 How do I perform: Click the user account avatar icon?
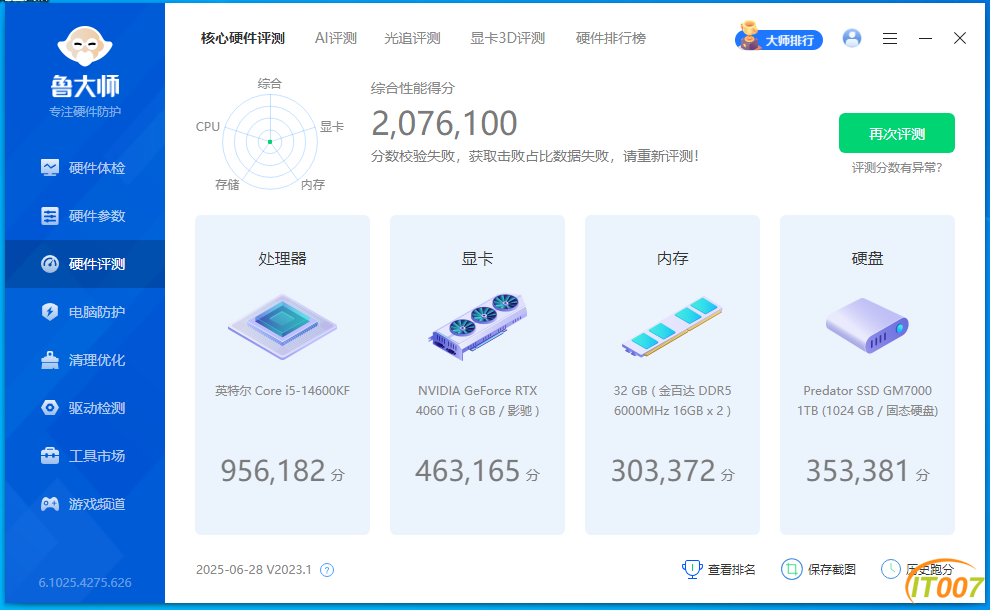[852, 39]
